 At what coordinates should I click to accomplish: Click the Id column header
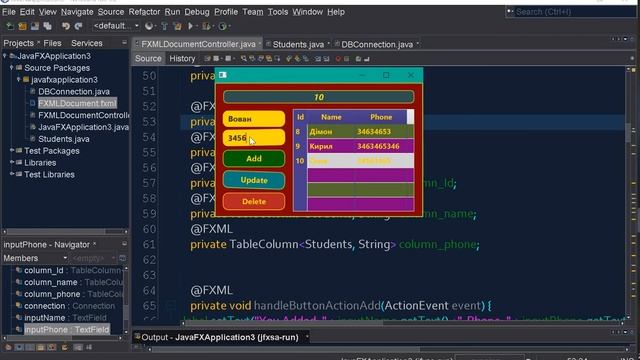pos(300,117)
